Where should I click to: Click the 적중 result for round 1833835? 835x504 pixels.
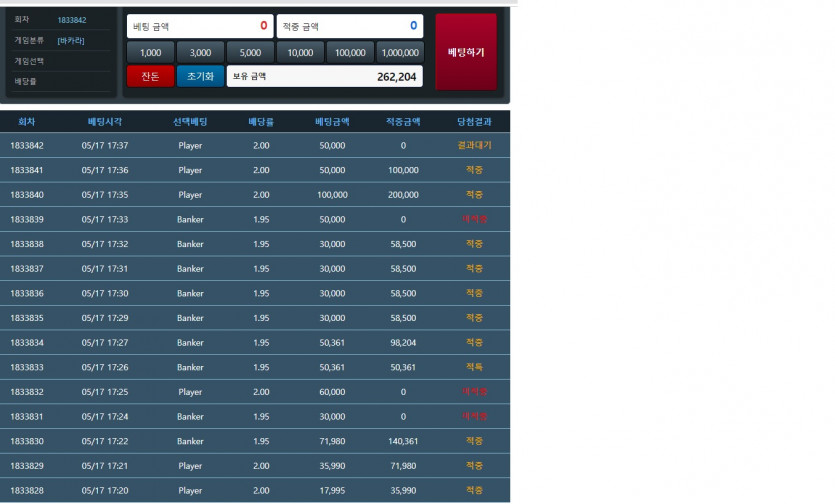pyautogui.click(x=474, y=318)
